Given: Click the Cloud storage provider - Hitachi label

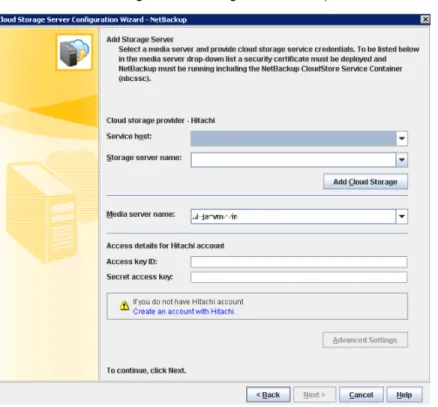Looking at the screenshot, I should [161, 120].
